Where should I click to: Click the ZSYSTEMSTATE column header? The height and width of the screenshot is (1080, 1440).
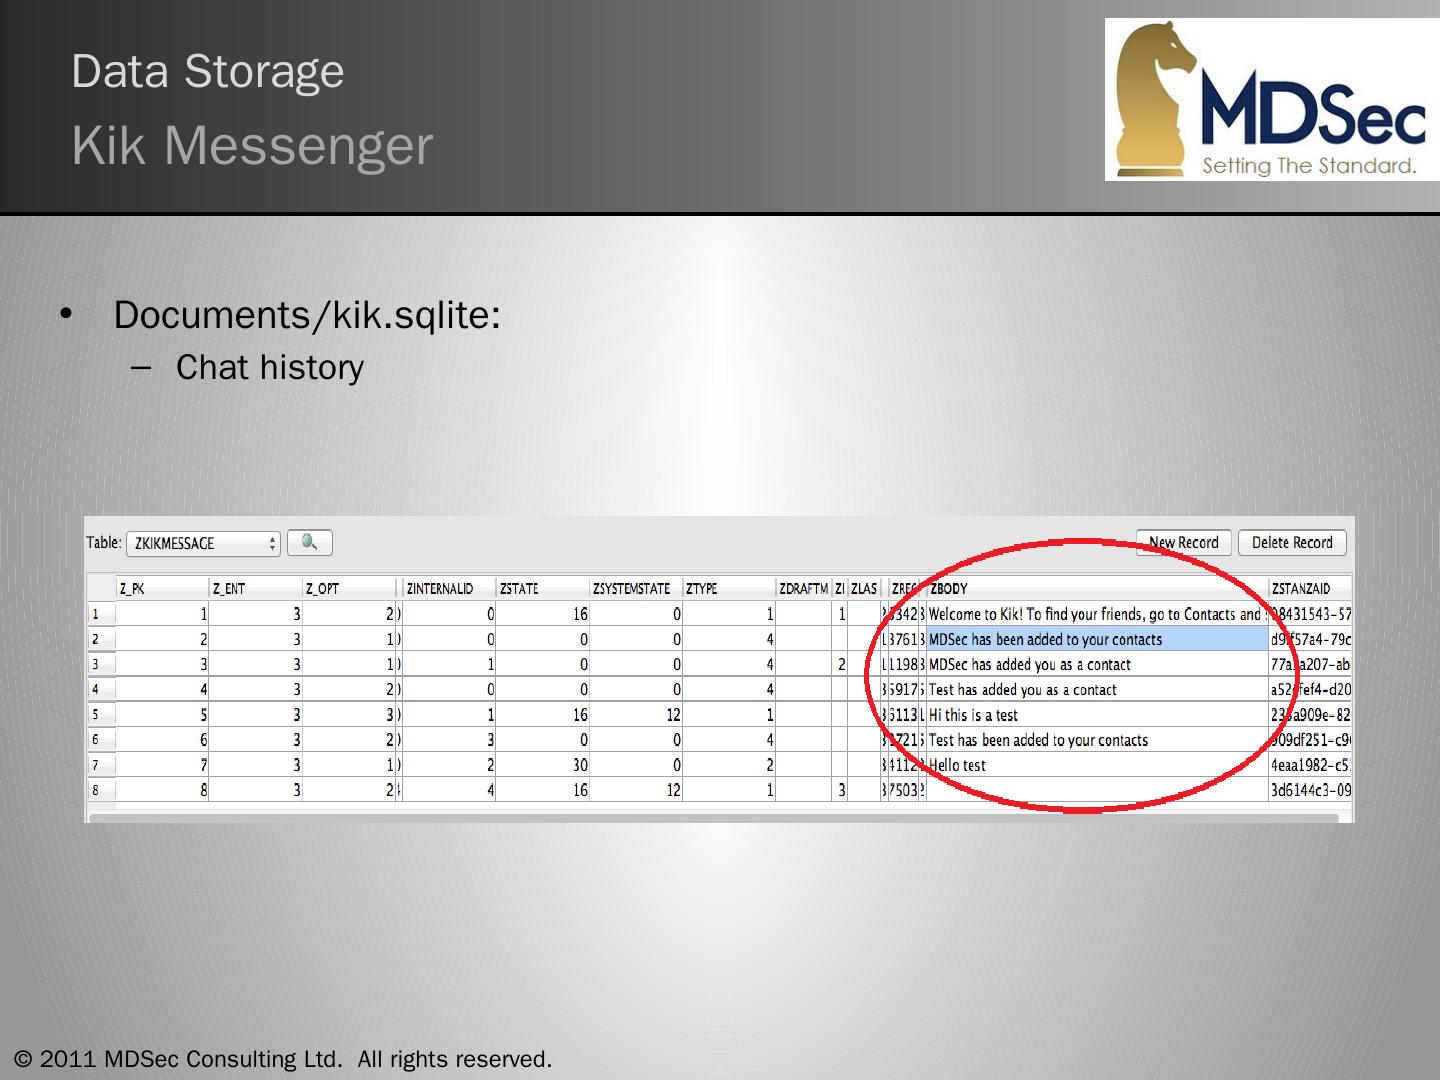(x=636, y=589)
